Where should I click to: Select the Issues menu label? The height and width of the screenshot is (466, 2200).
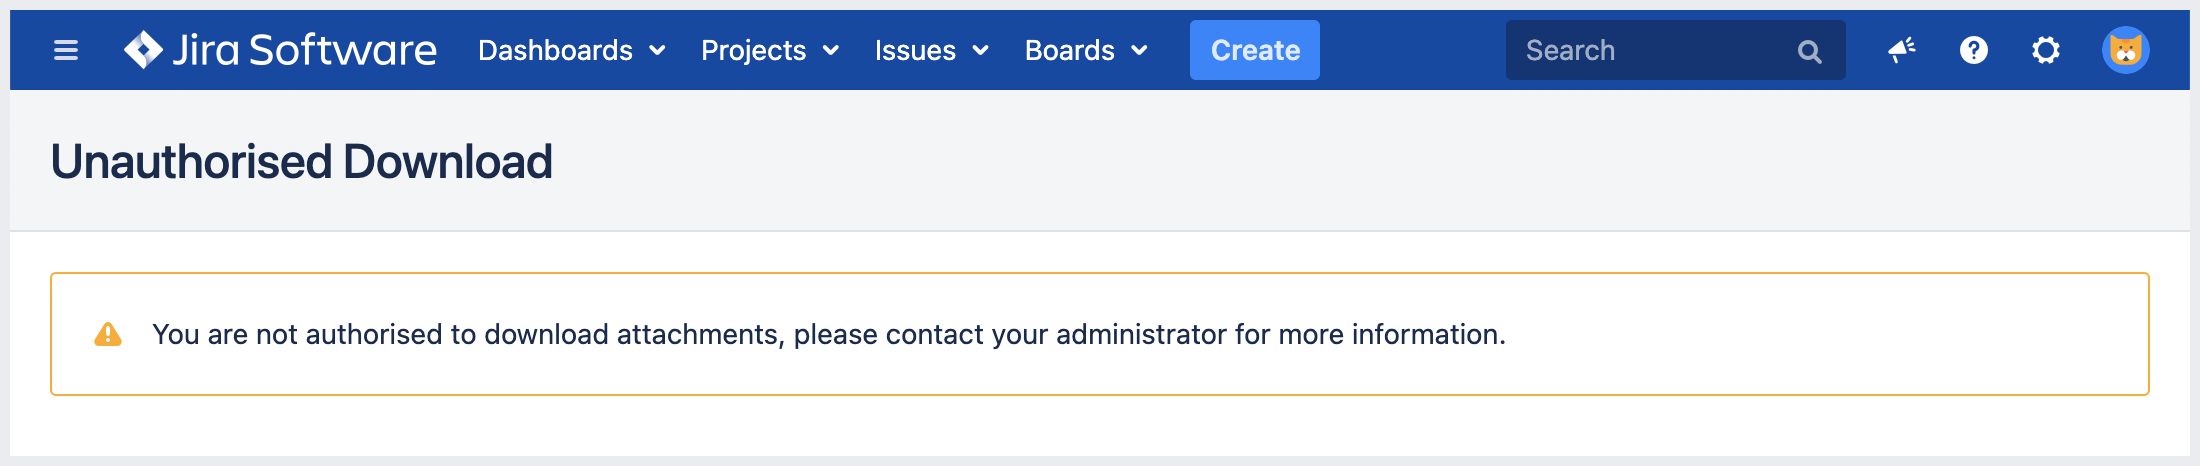click(x=915, y=50)
